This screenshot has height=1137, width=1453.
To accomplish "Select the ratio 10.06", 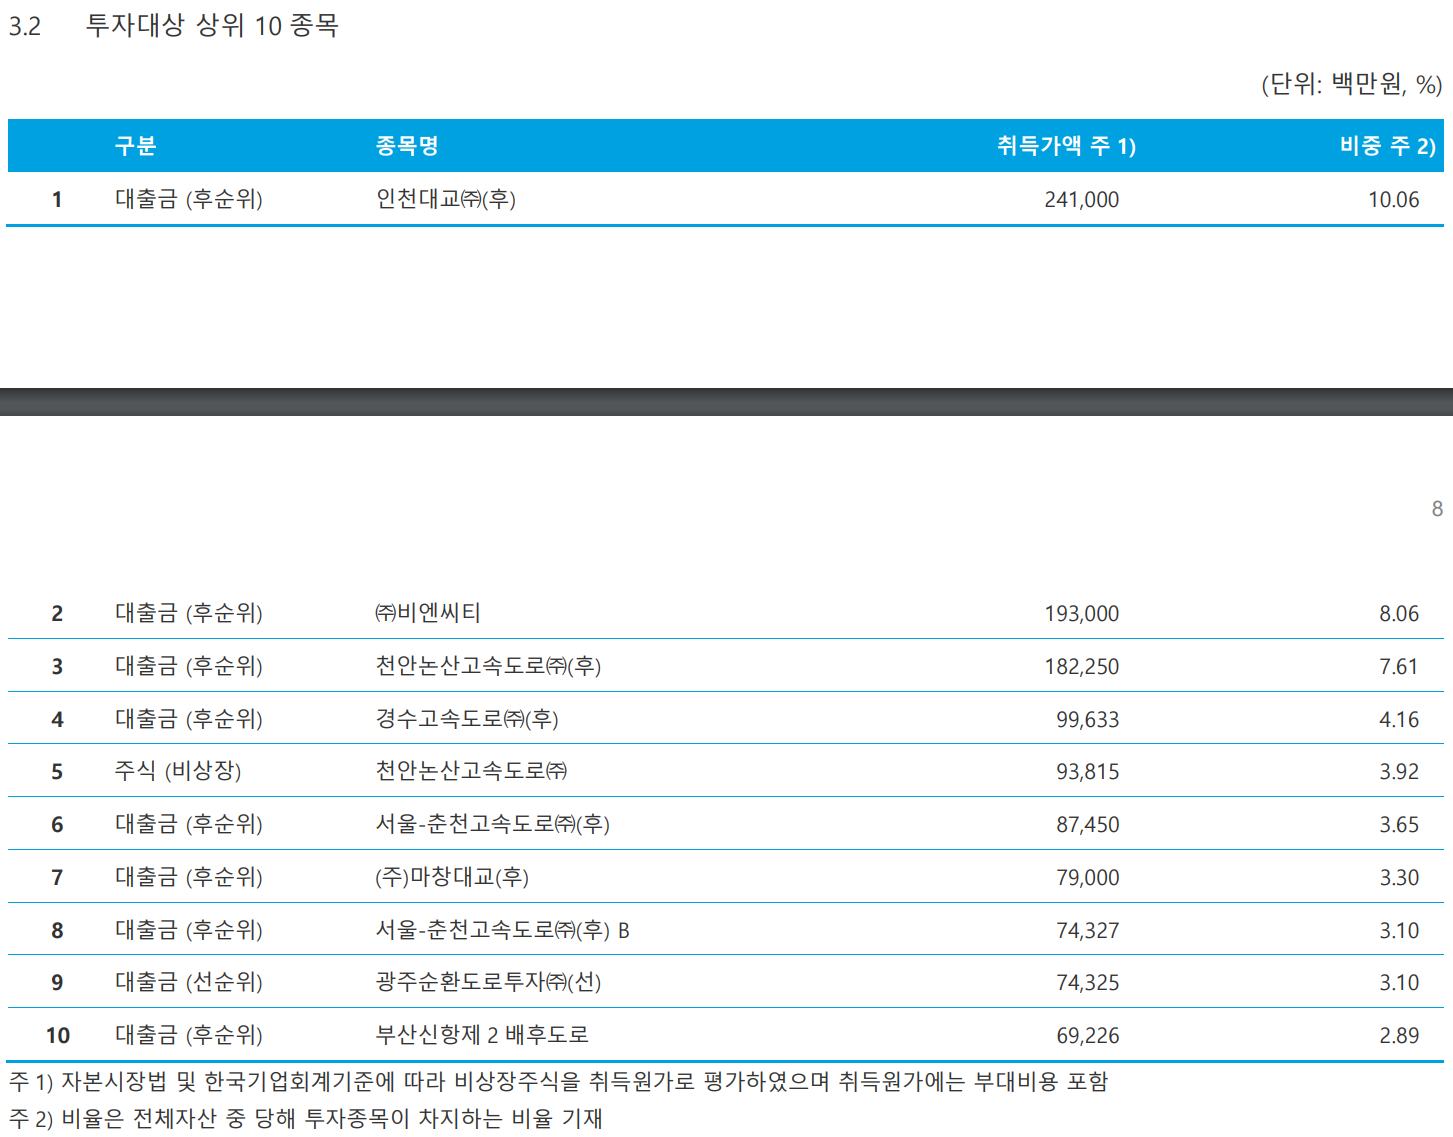I will [x=1394, y=200].
